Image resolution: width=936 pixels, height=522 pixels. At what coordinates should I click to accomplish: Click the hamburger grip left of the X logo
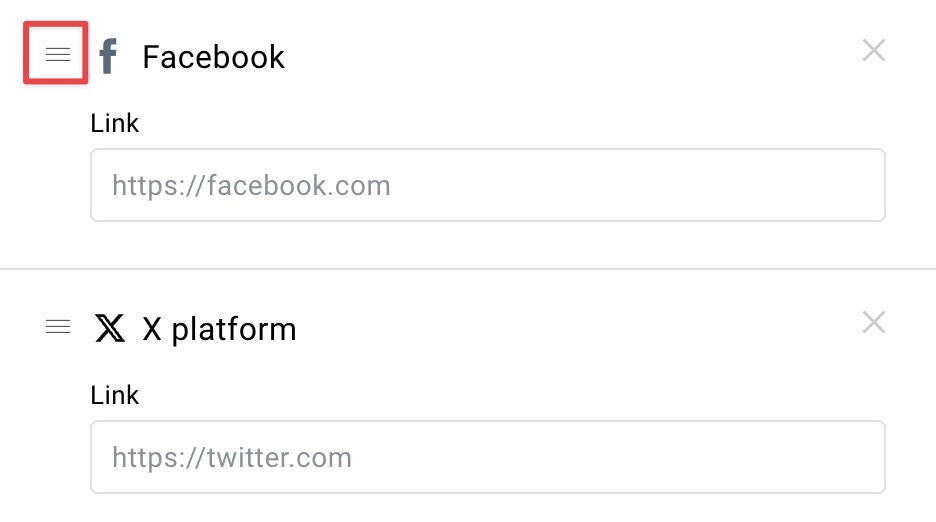[58, 326]
